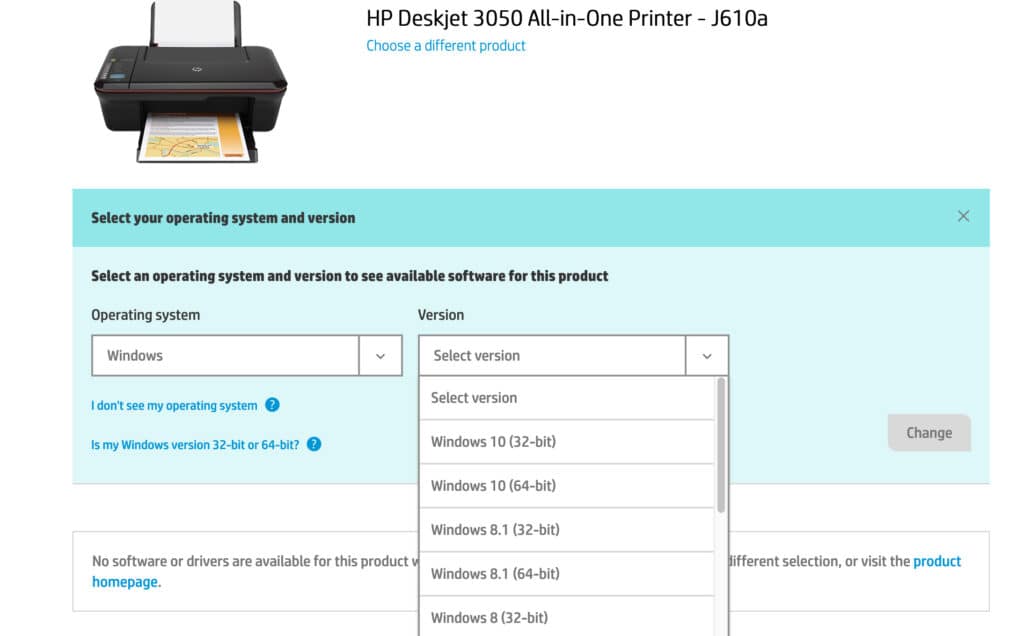Expand the Operating system dropdown arrow
The height and width of the screenshot is (636, 1024).
(380, 356)
